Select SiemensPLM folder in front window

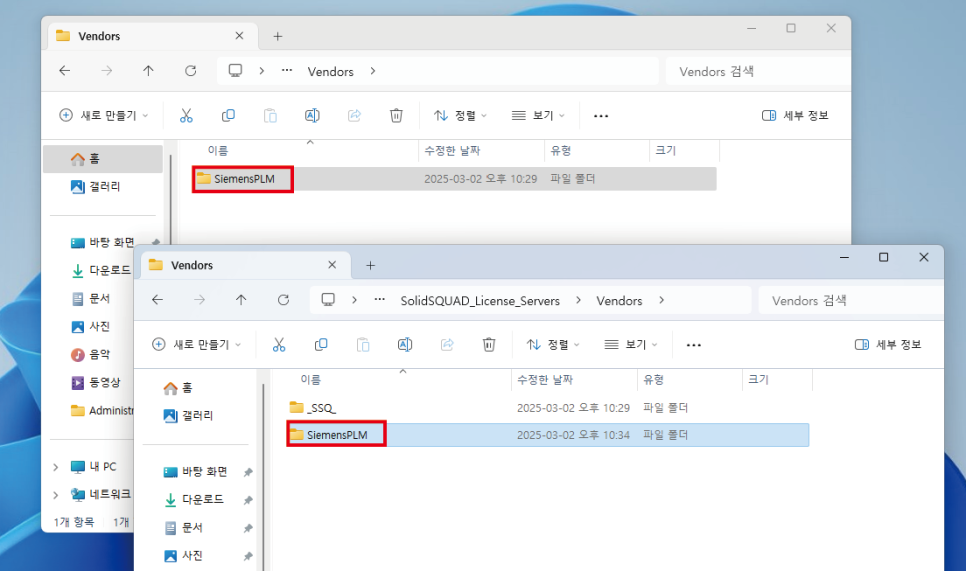pyautogui.click(x=548, y=435)
